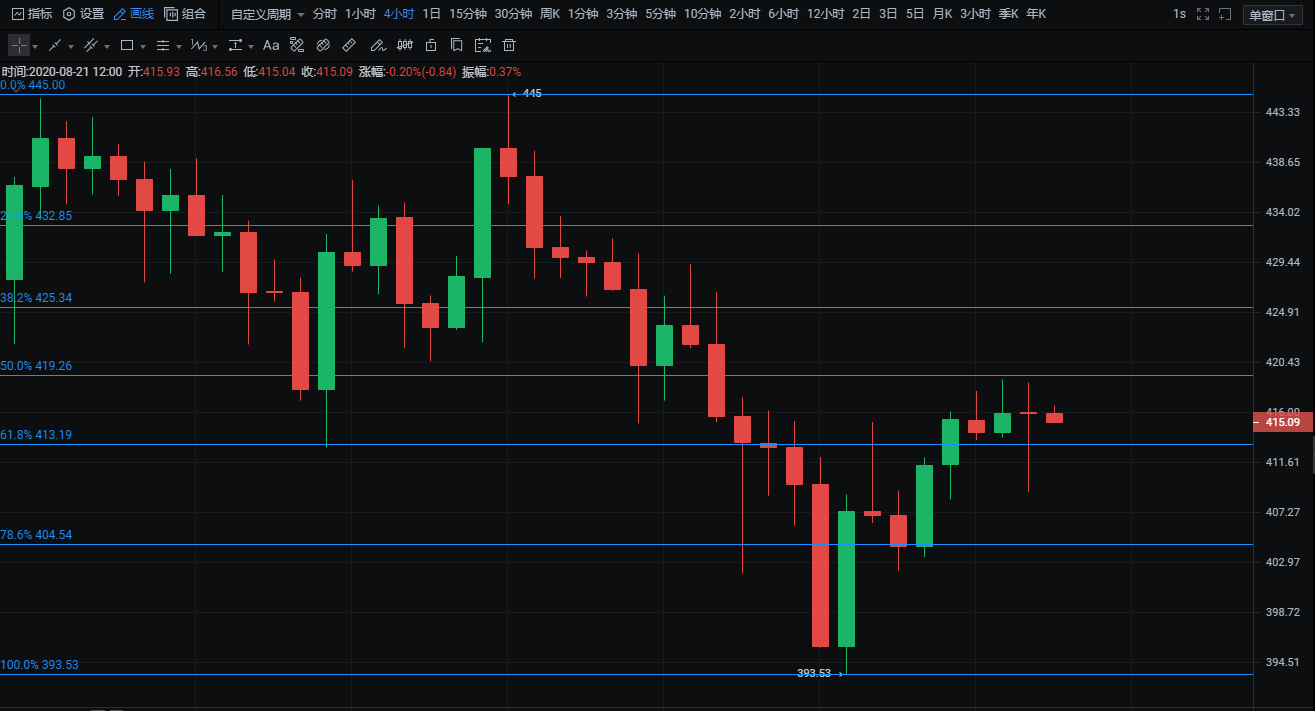
Task: Click the candlestick pattern tool icon
Action: click(x=405, y=46)
